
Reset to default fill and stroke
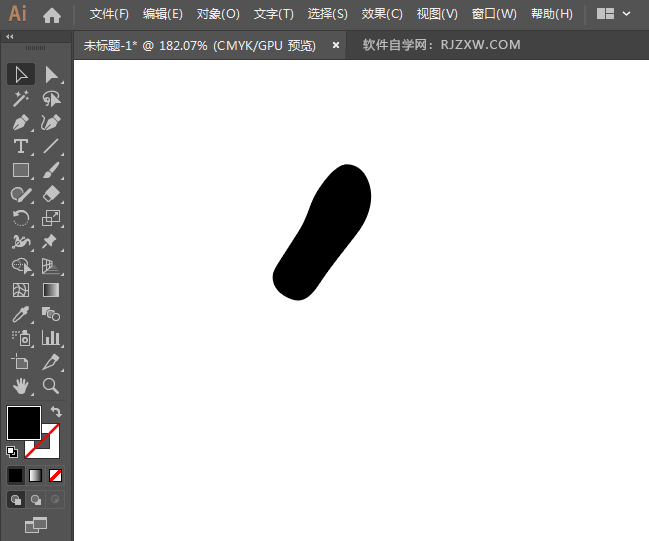point(12,451)
